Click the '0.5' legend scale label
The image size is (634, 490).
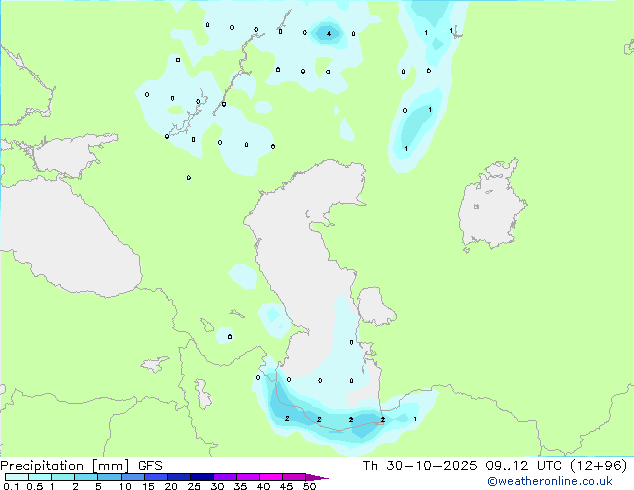tap(35, 486)
